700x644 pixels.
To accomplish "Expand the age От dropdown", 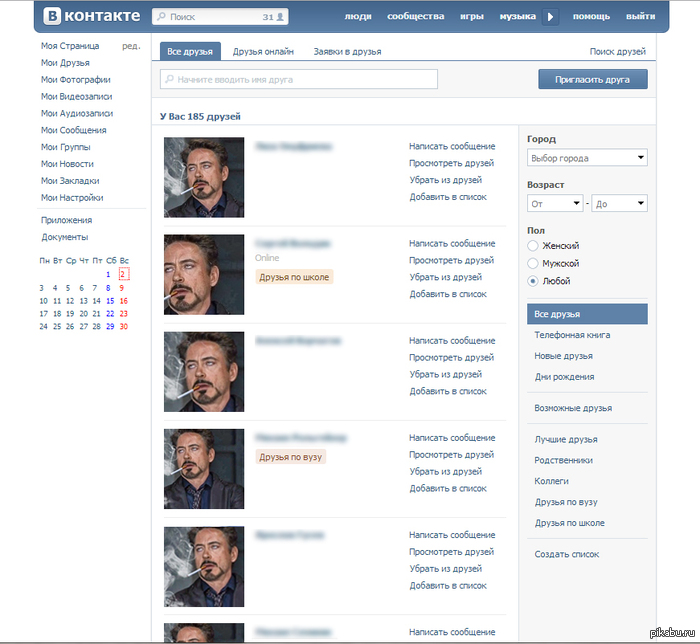I will (x=555, y=204).
